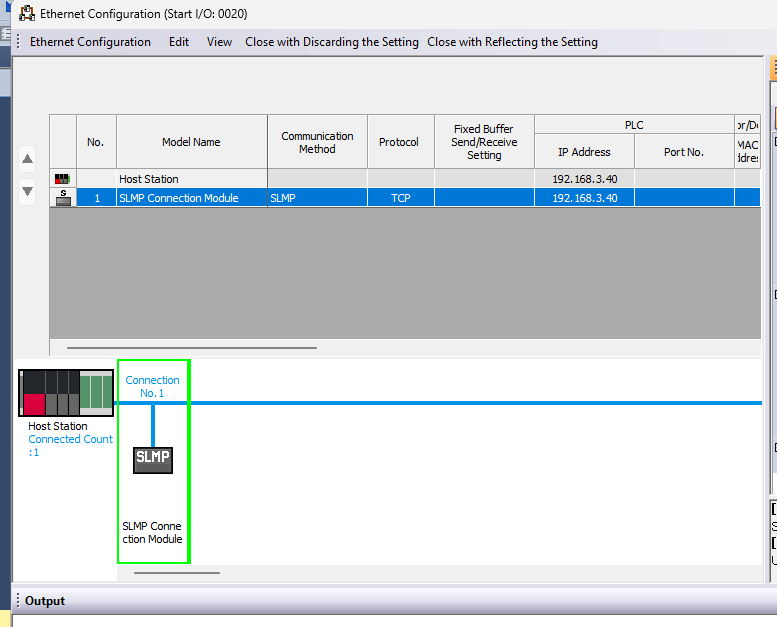Click the move-down arrow beside the table
This screenshot has height=627, width=777.
pos(28,190)
